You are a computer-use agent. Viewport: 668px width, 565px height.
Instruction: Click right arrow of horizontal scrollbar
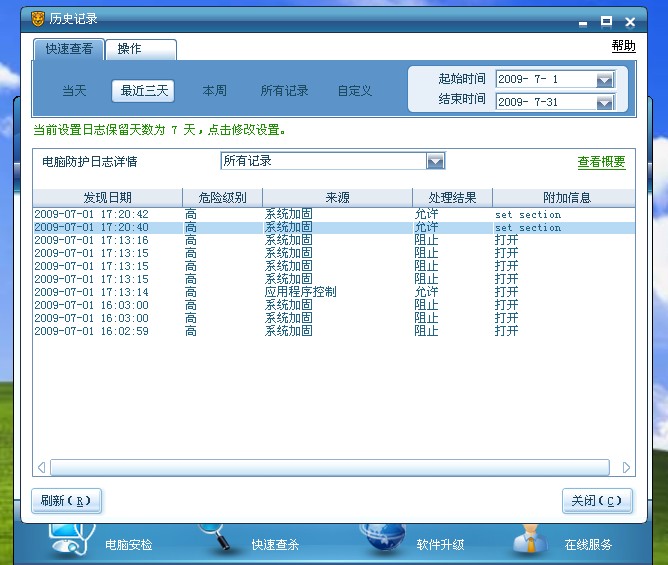626,467
